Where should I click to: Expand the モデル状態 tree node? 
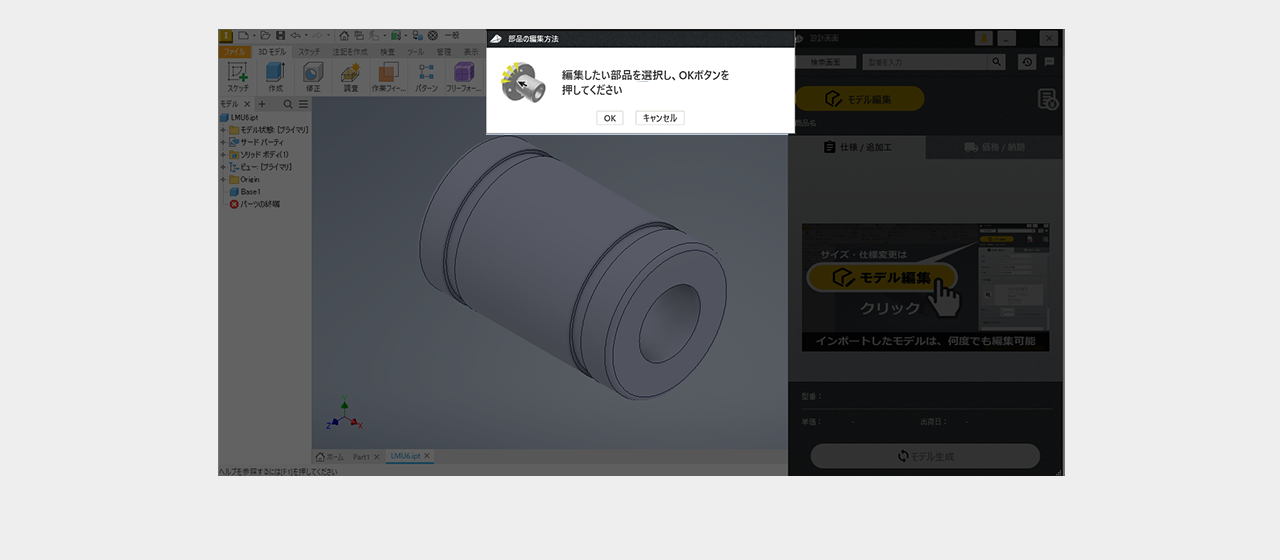(223, 130)
